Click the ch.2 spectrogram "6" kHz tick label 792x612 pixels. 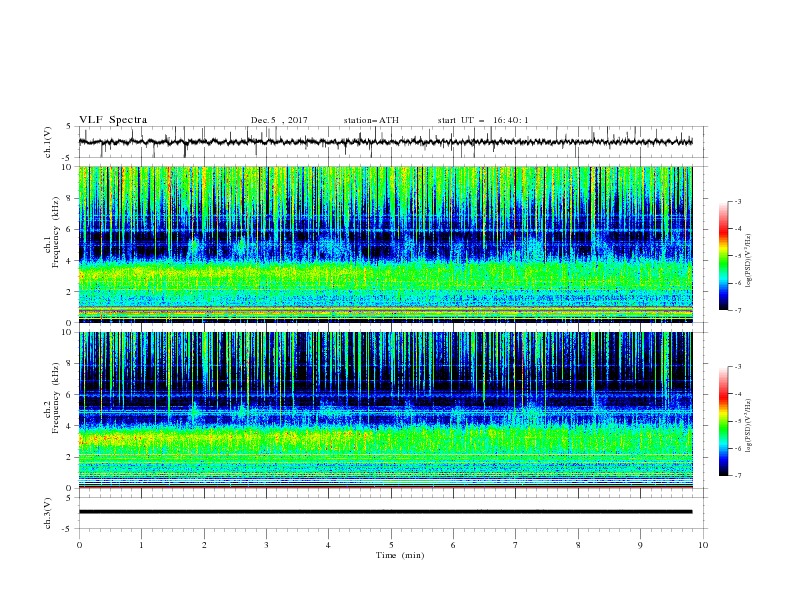coord(70,395)
